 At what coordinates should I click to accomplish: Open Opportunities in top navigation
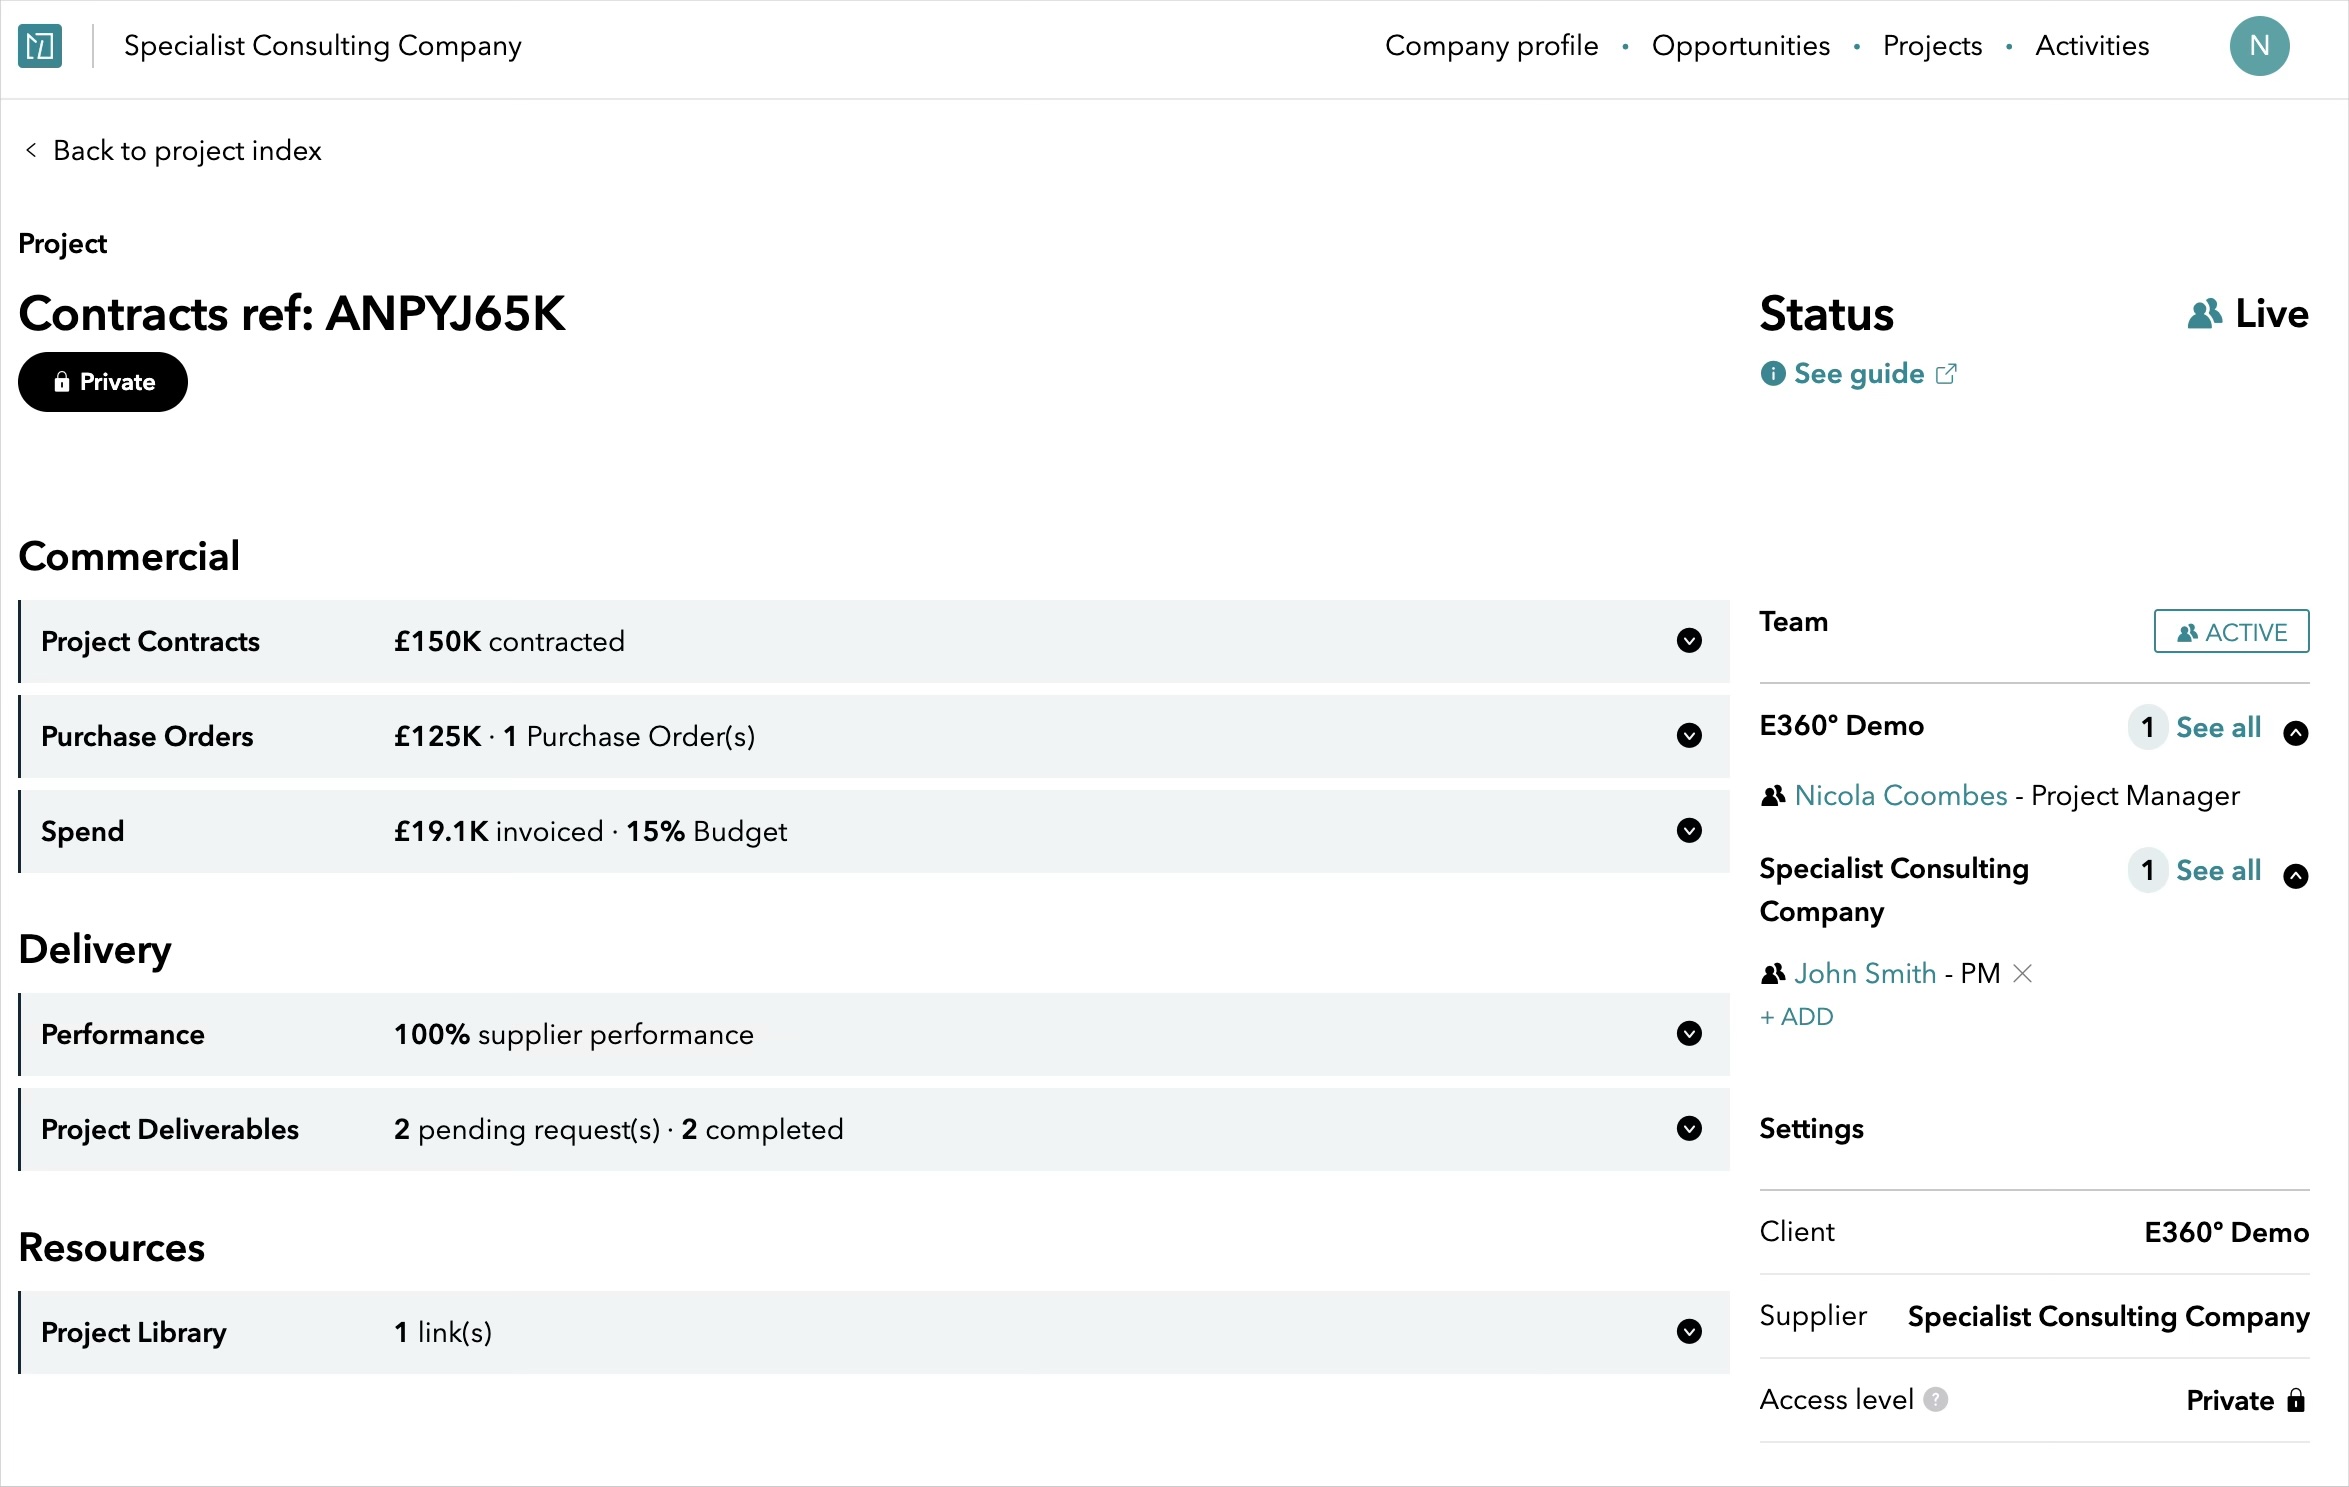[1740, 46]
